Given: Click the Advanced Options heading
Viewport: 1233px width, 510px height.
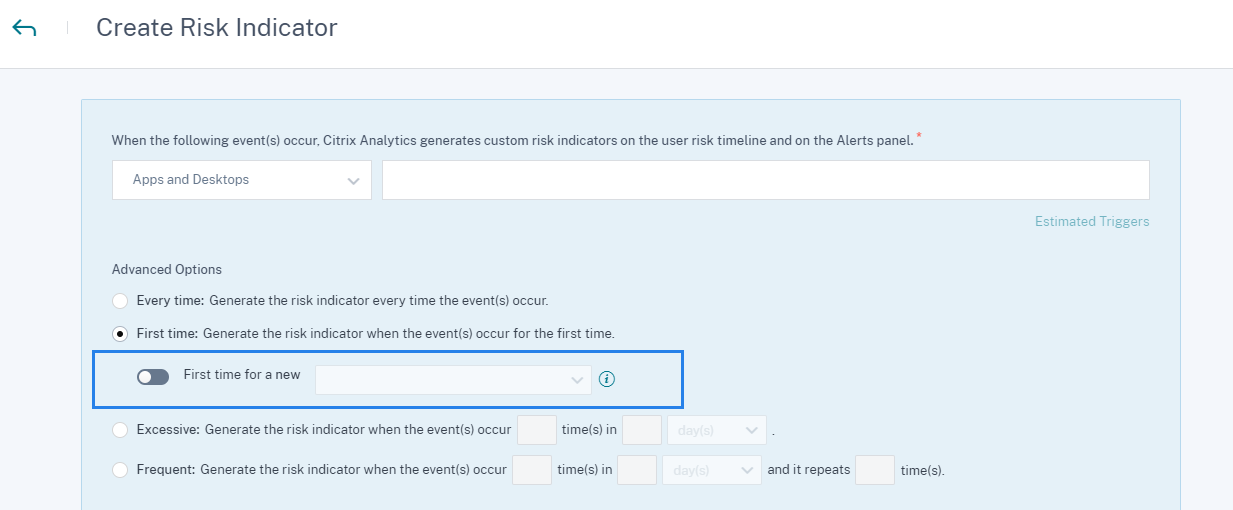Looking at the screenshot, I should point(167,269).
